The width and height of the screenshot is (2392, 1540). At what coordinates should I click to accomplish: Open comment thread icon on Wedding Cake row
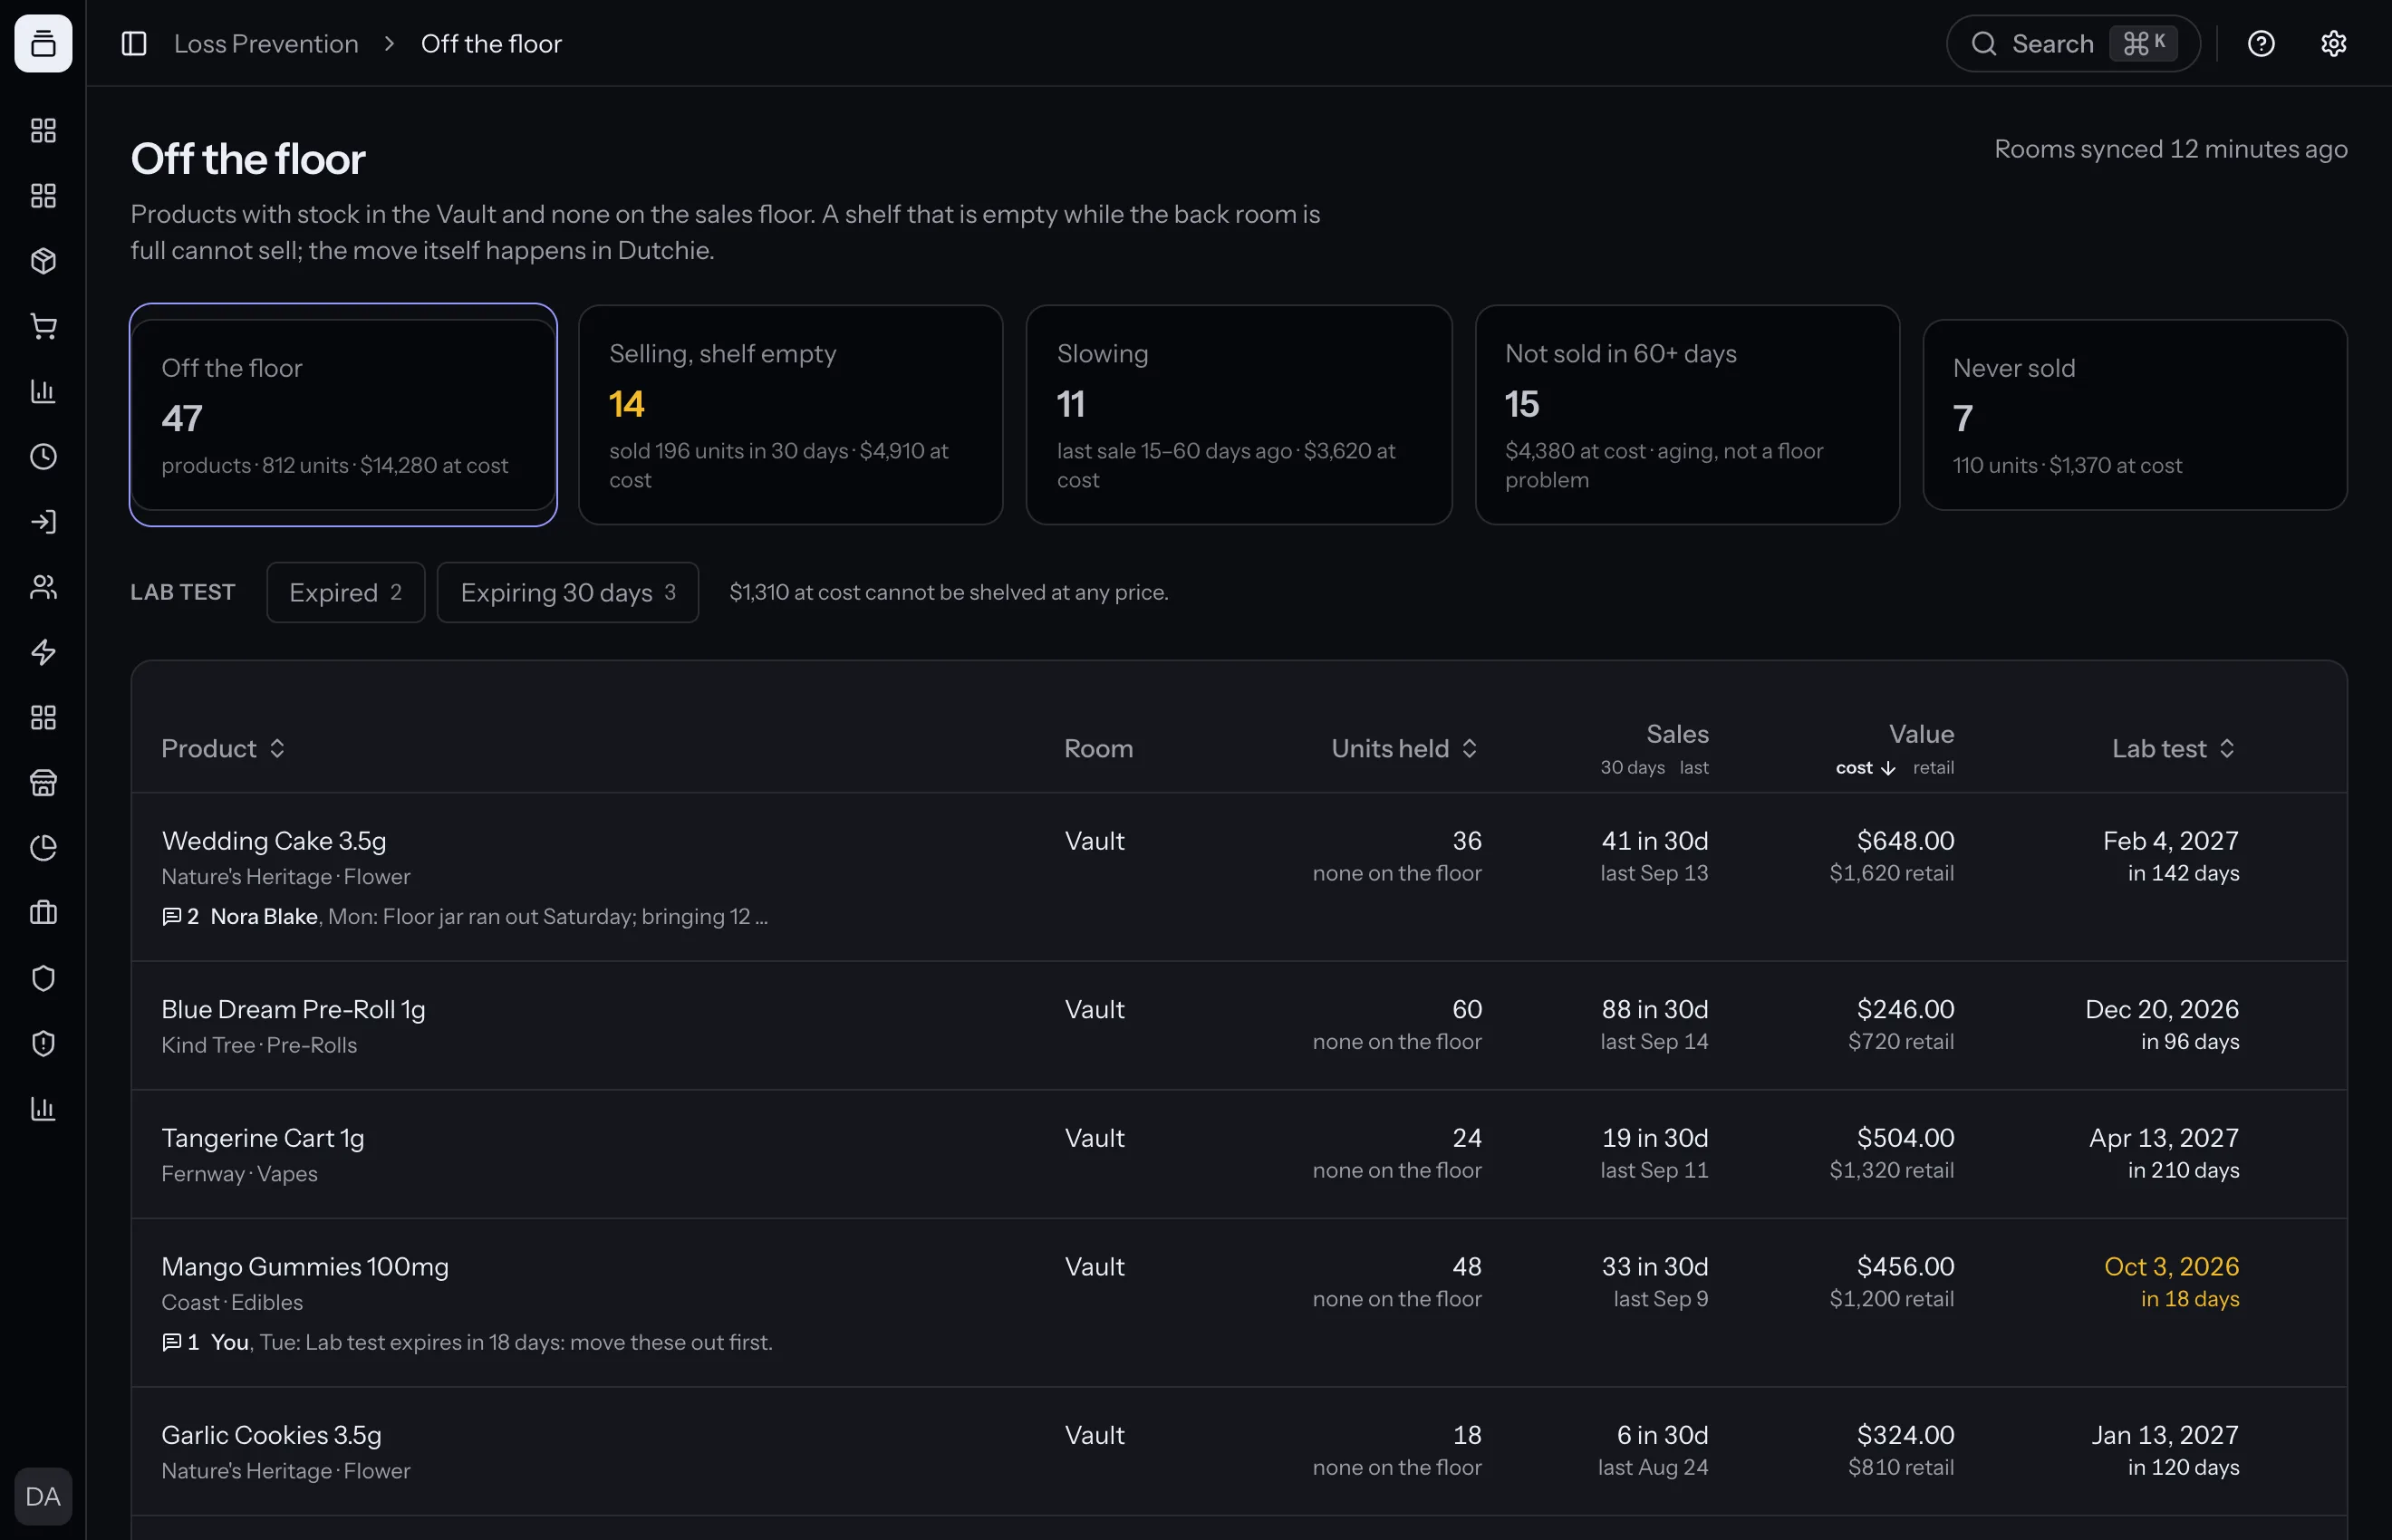tap(172, 916)
